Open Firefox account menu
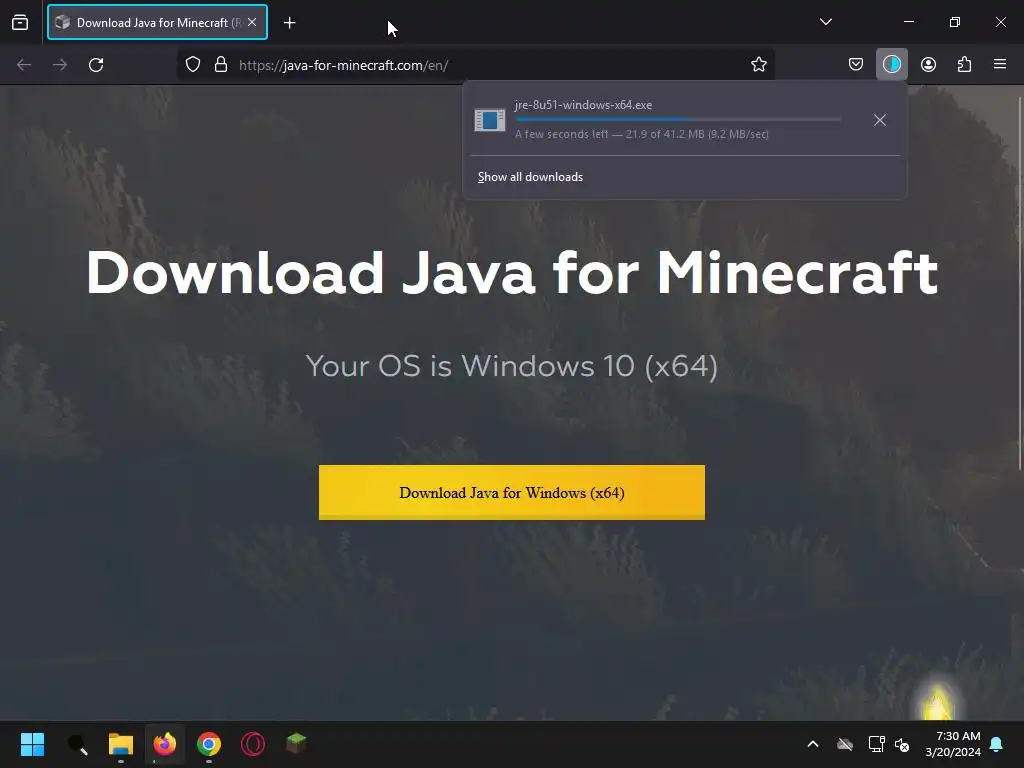Viewport: 1024px width, 768px height. pos(928,64)
